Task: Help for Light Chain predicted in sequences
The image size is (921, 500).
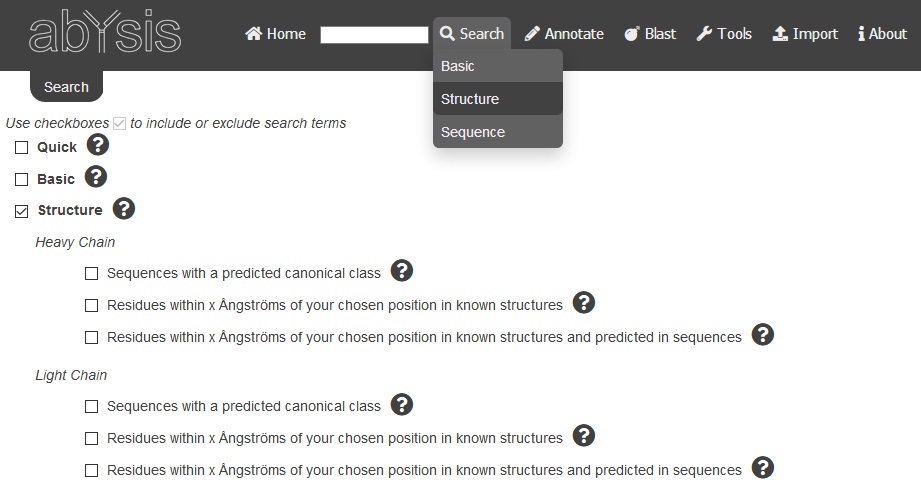Action: 763,468
